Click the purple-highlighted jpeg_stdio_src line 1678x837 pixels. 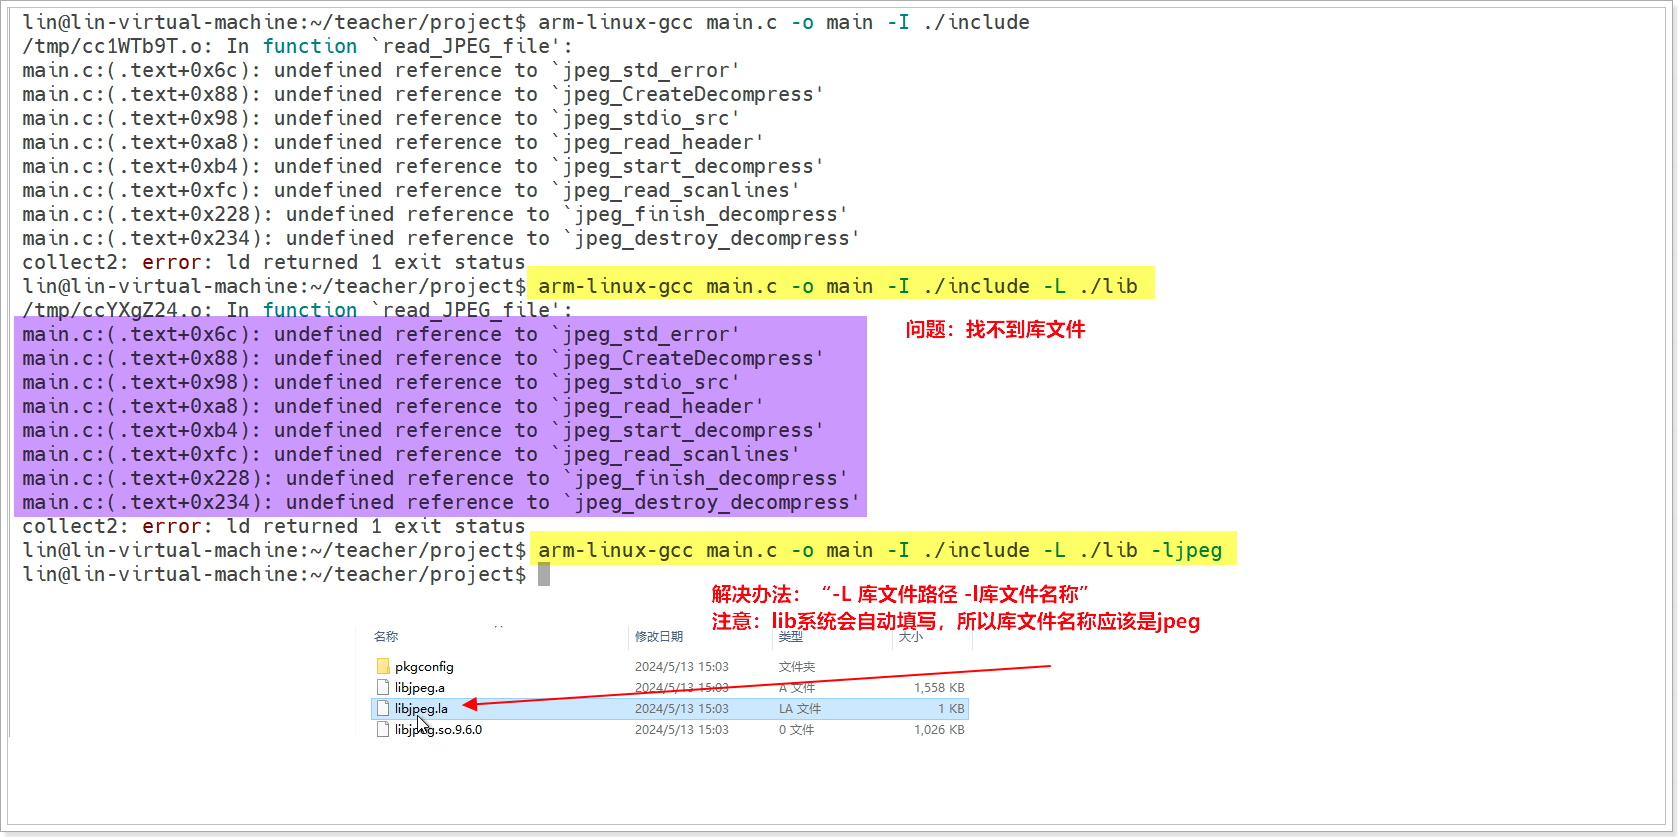(381, 382)
